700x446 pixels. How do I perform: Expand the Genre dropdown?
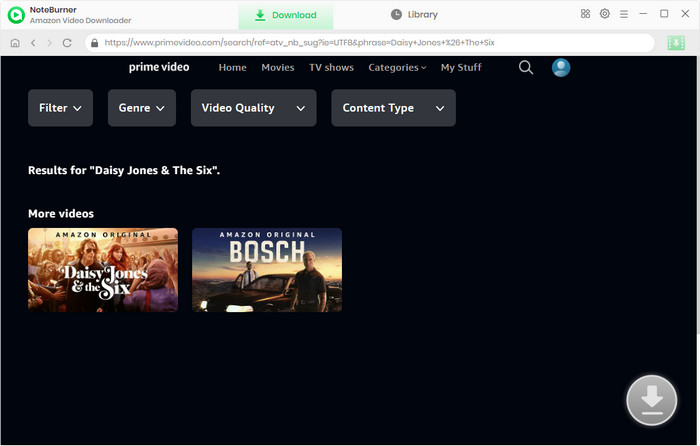pos(142,108)
